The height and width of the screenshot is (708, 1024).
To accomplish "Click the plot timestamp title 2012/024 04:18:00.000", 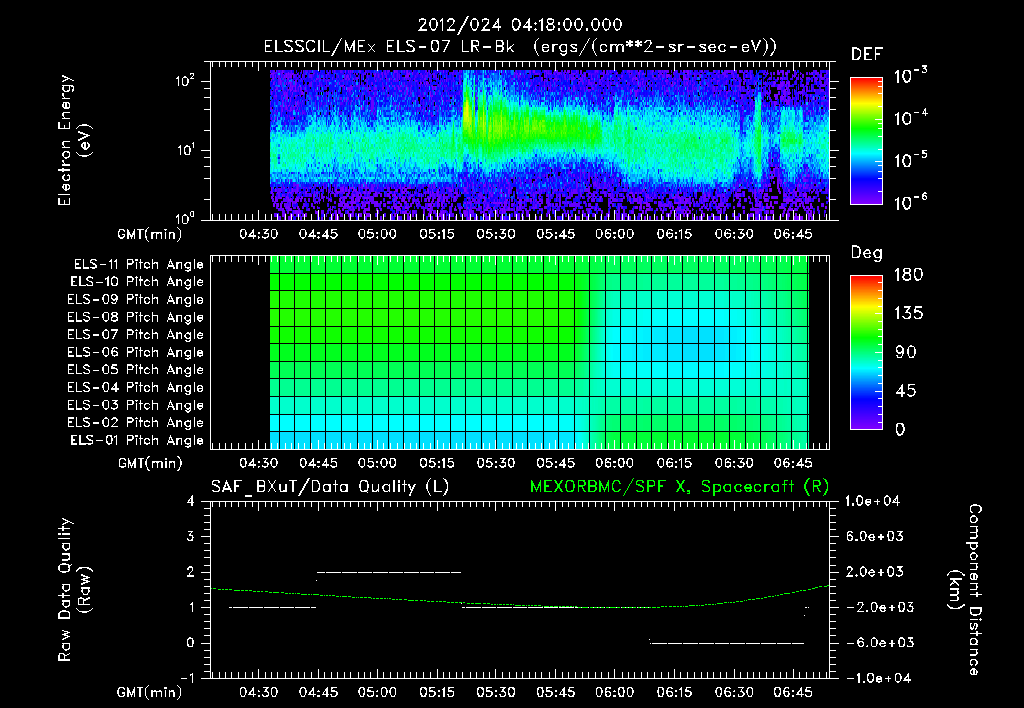I will (x=520, y=25).
